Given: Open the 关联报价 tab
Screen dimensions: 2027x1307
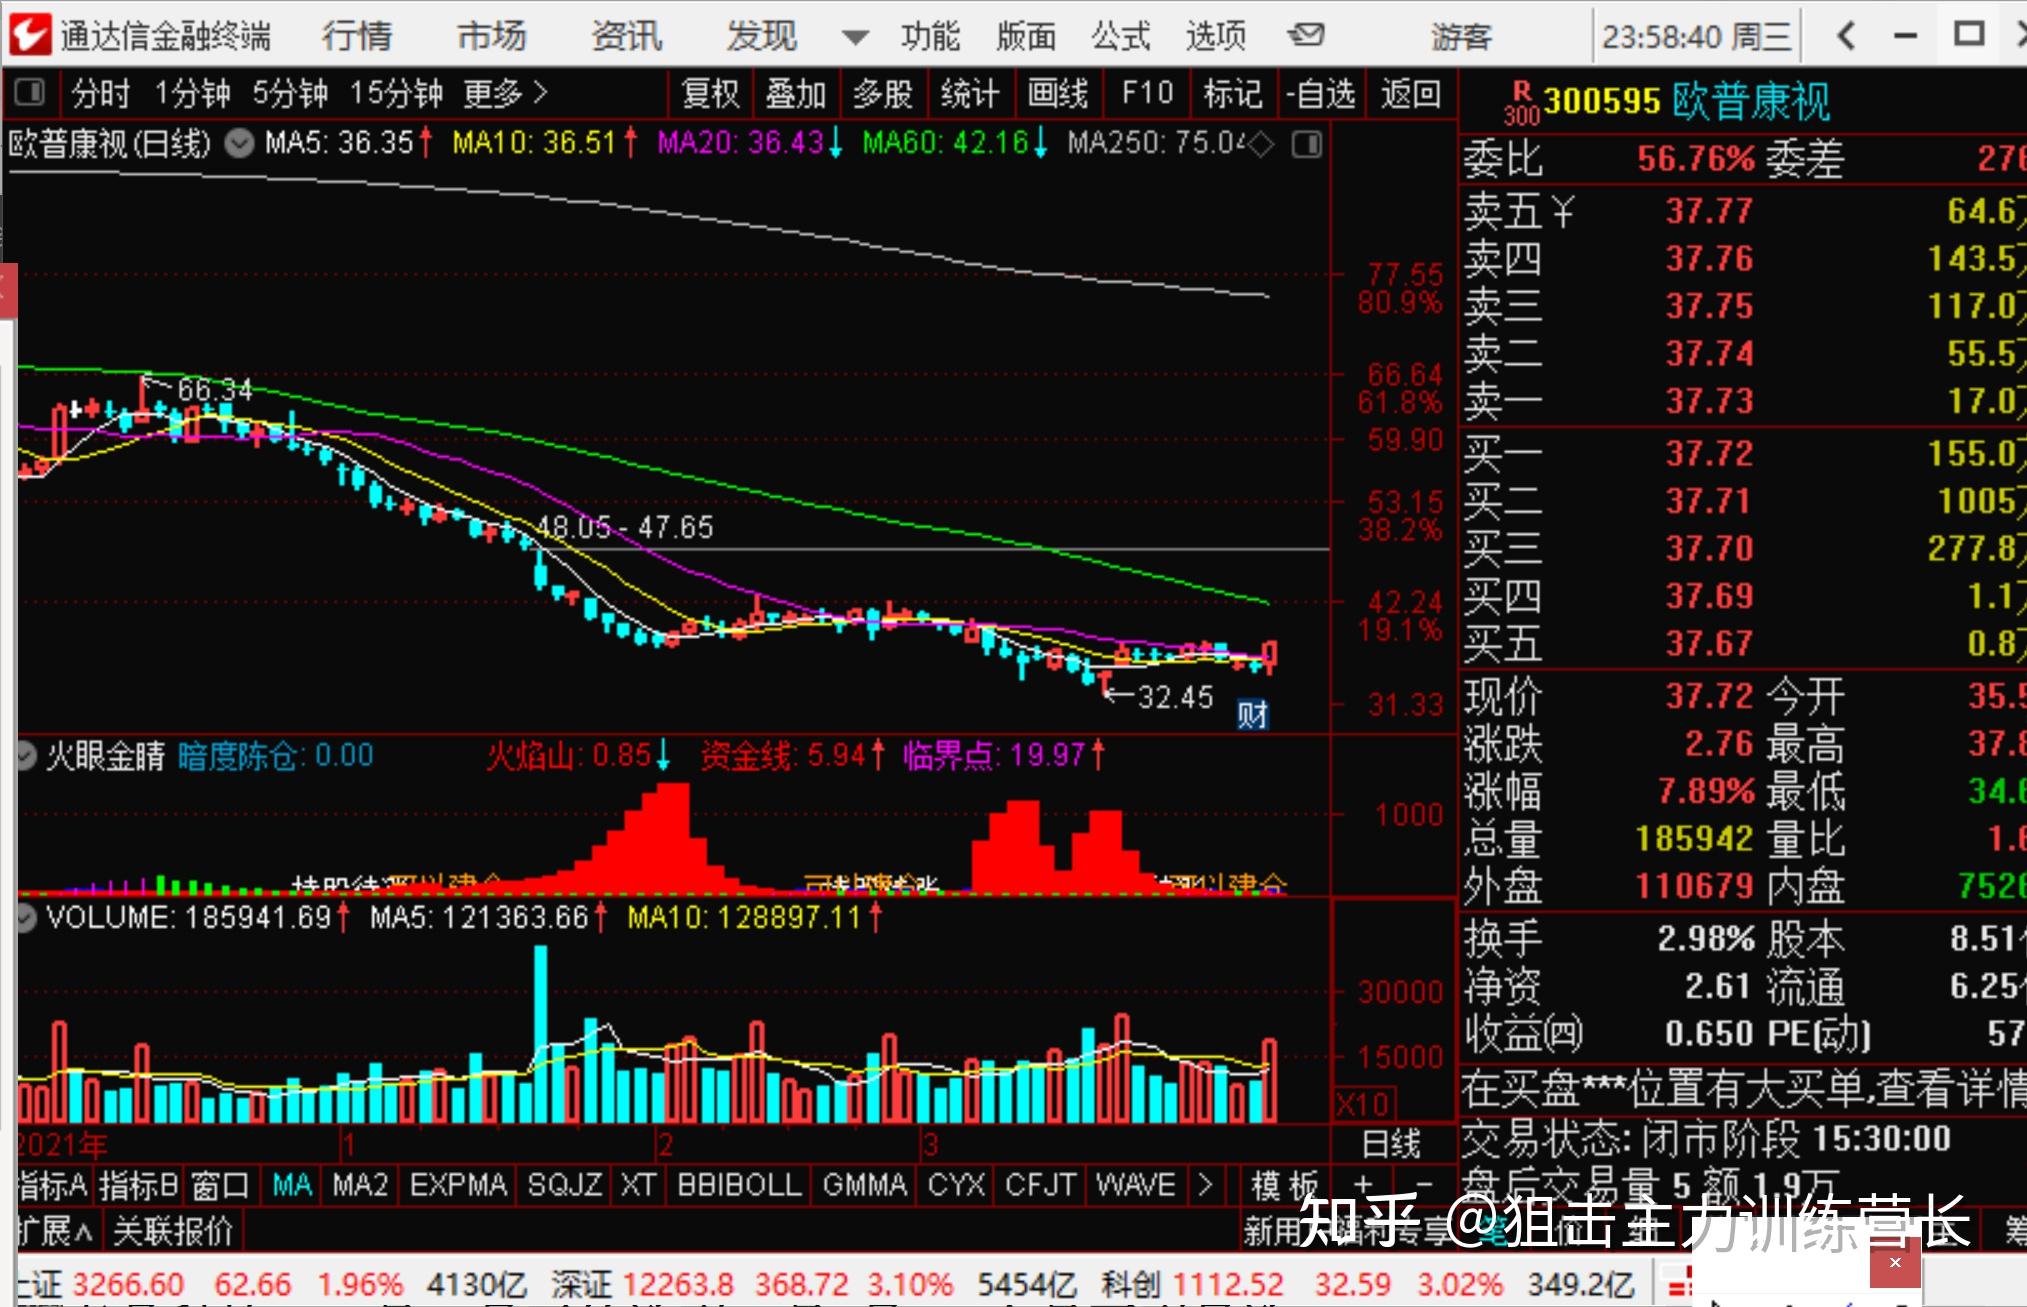Looking at the screenshot, I should pyautogui.click(x=173, y=1231).
